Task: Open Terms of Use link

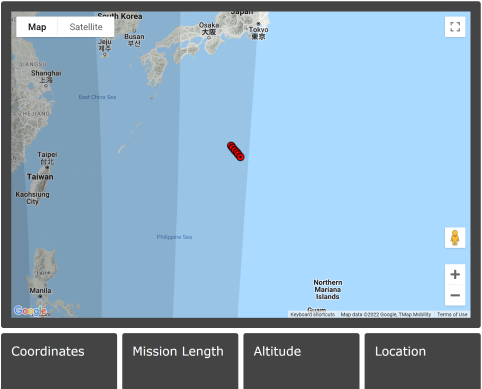Action: (452, 314)
